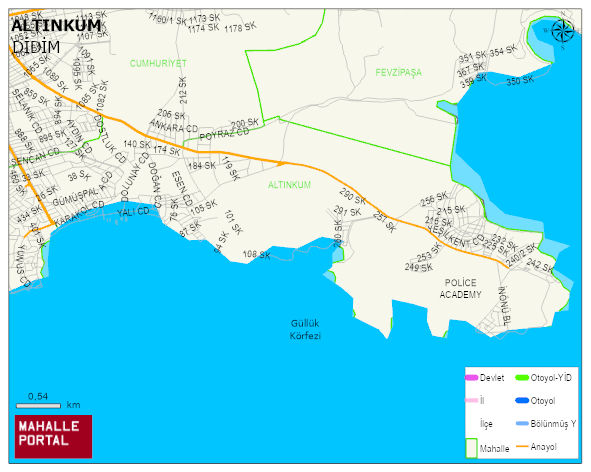Image resolution: width=591 pixels, height=472 pixels.
Task: Select the CUMHURİYET neighborhood label
Action: (x=158, y=63)
